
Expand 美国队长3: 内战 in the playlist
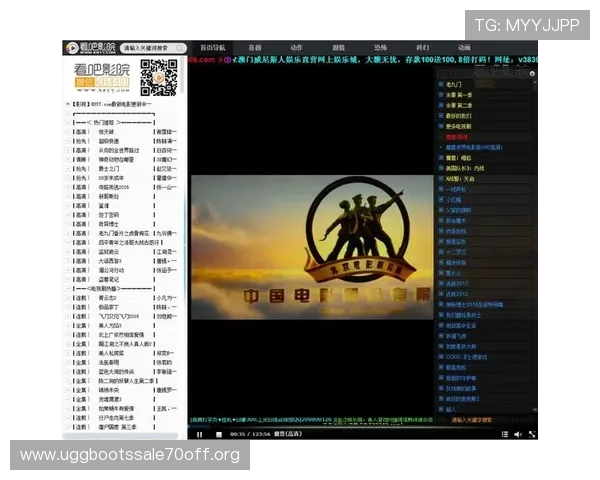tap(441, 168)
